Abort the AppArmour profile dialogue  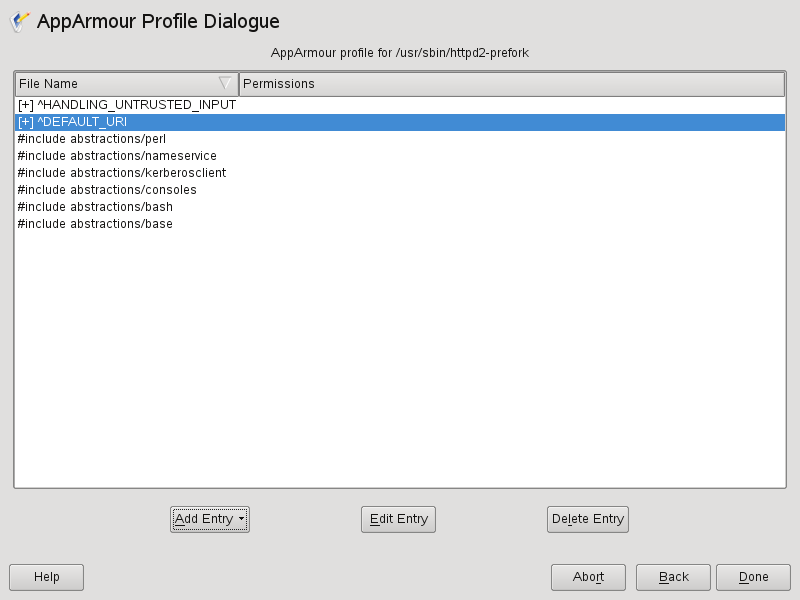pyautogui.click(x=588, y=577)
